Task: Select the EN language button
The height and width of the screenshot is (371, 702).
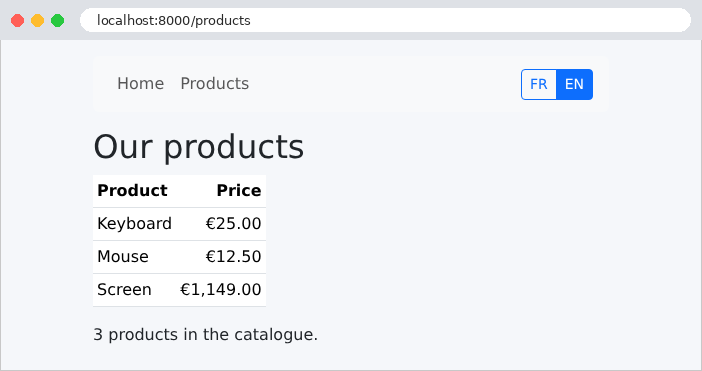Action: pyautogui.click(x=574, y=84)
